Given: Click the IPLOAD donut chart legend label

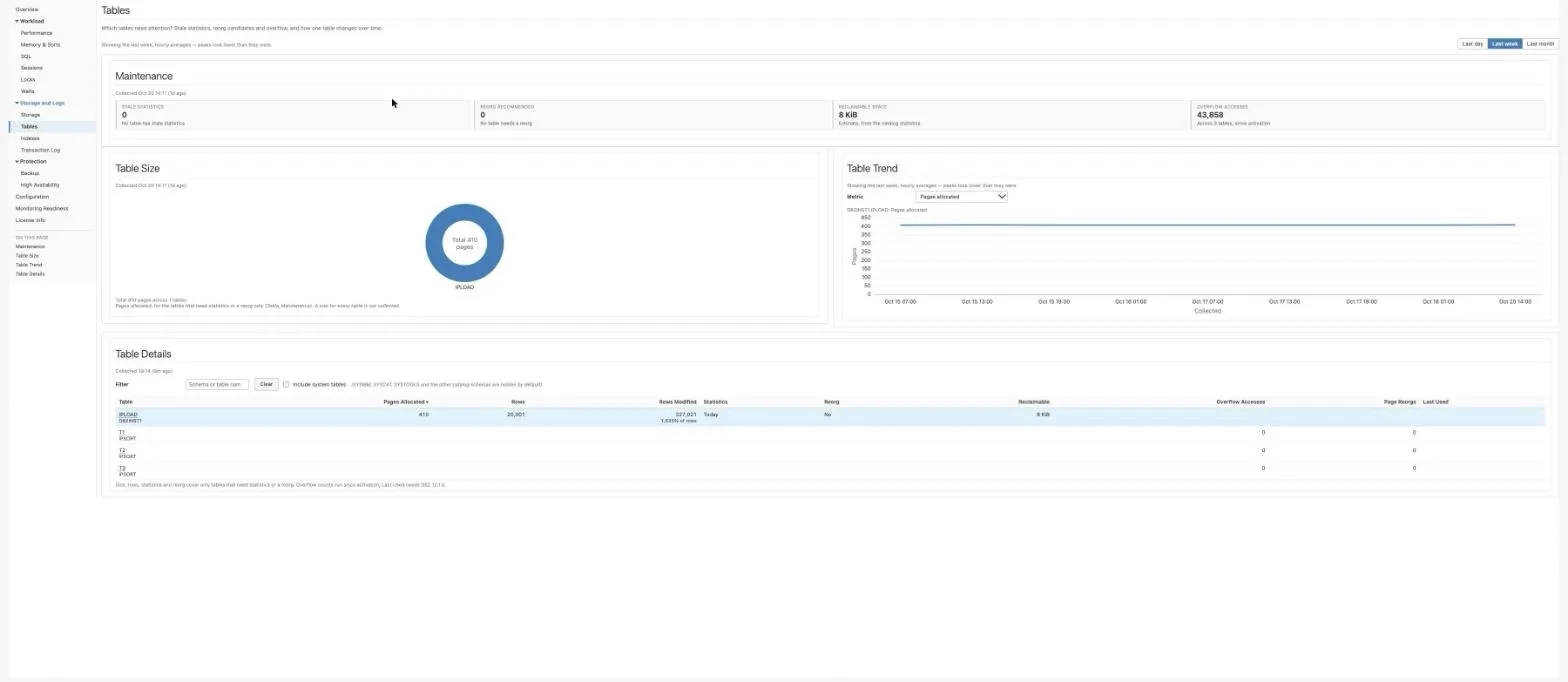Looking at the screenshot, I should 464,287.
